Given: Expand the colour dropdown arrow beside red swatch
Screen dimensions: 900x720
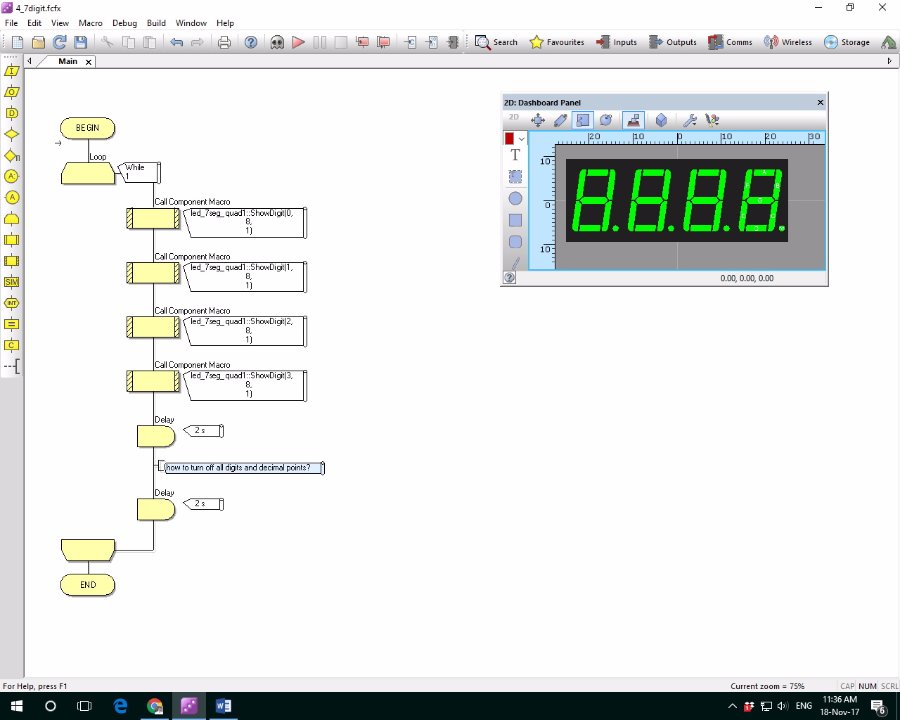Looking at the screenshot, I should [522, 139].
